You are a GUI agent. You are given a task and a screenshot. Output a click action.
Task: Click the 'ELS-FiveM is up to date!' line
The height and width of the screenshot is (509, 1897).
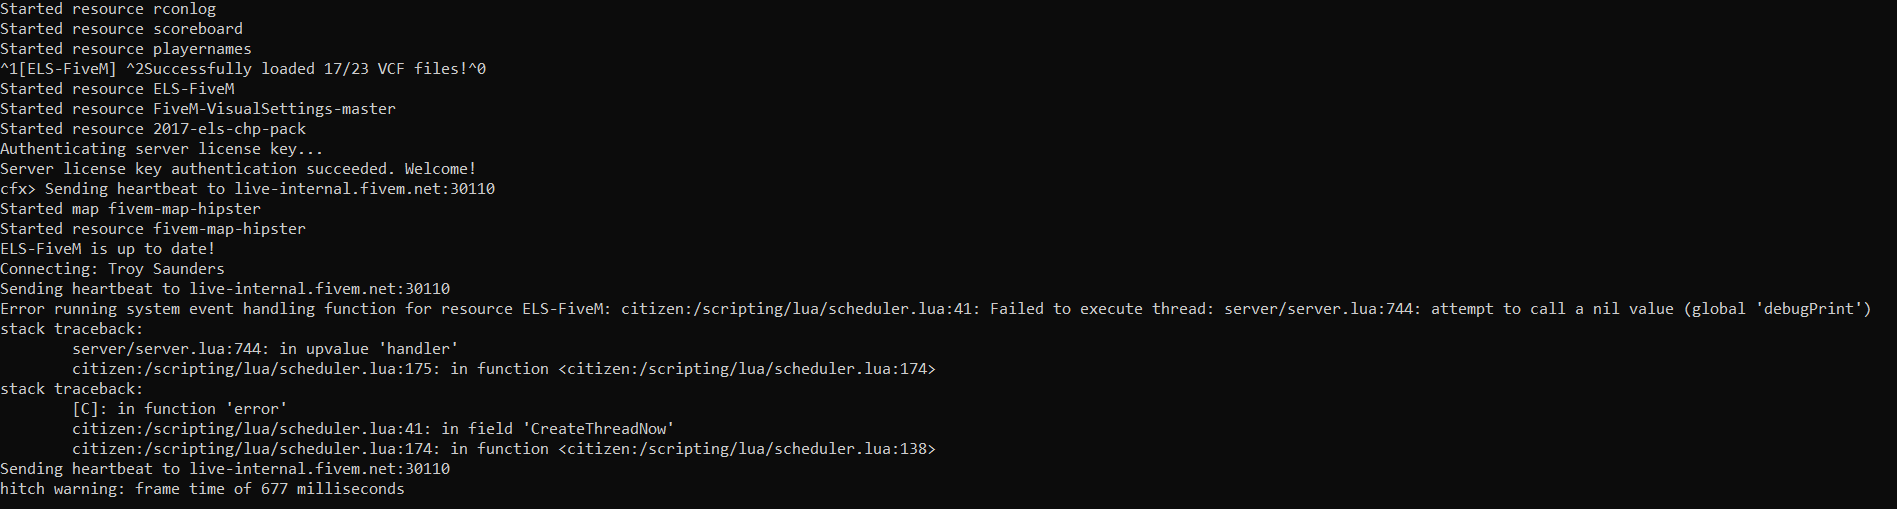108,249
